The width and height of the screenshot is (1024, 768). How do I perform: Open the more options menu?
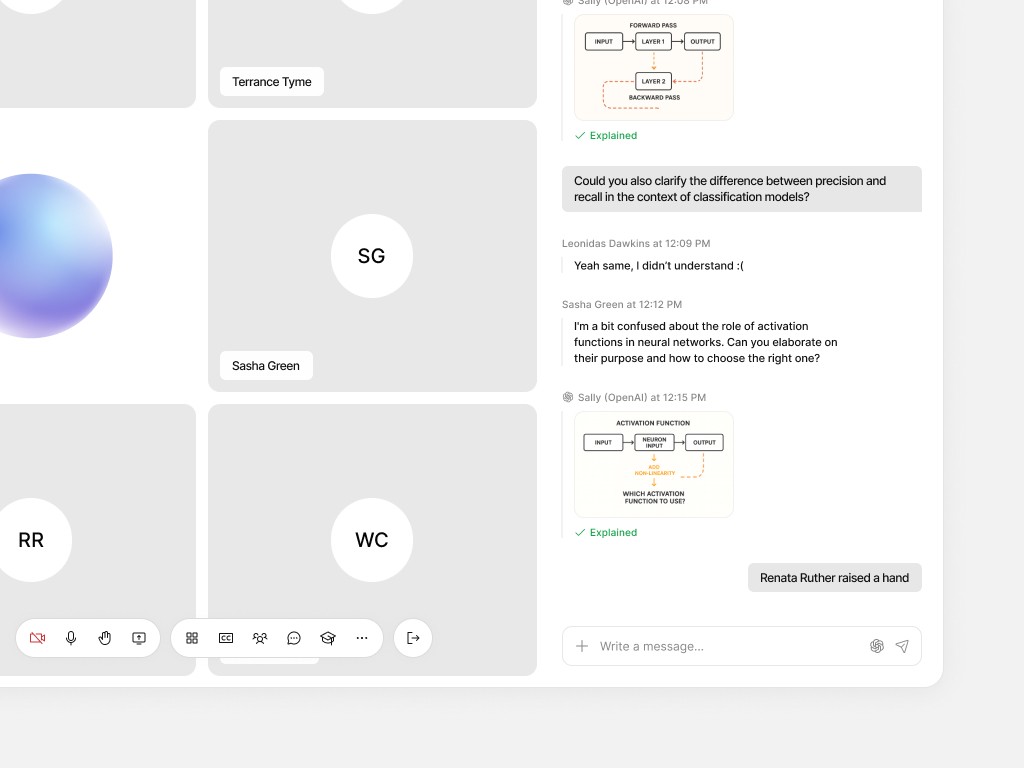[x=362, y=638]
